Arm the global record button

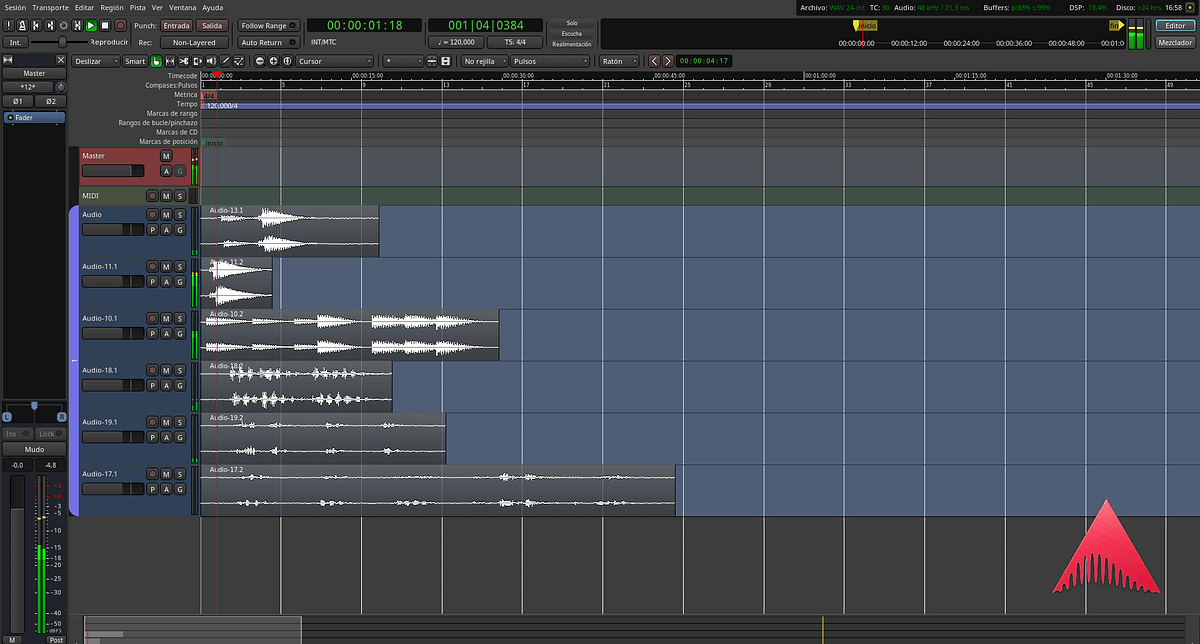pos(120,25)
